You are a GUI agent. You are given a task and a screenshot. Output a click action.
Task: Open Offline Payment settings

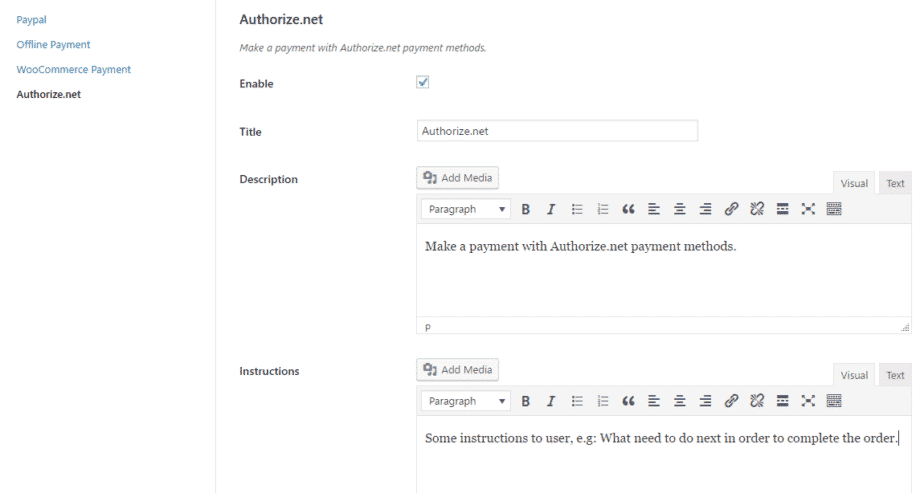(53, 45)
